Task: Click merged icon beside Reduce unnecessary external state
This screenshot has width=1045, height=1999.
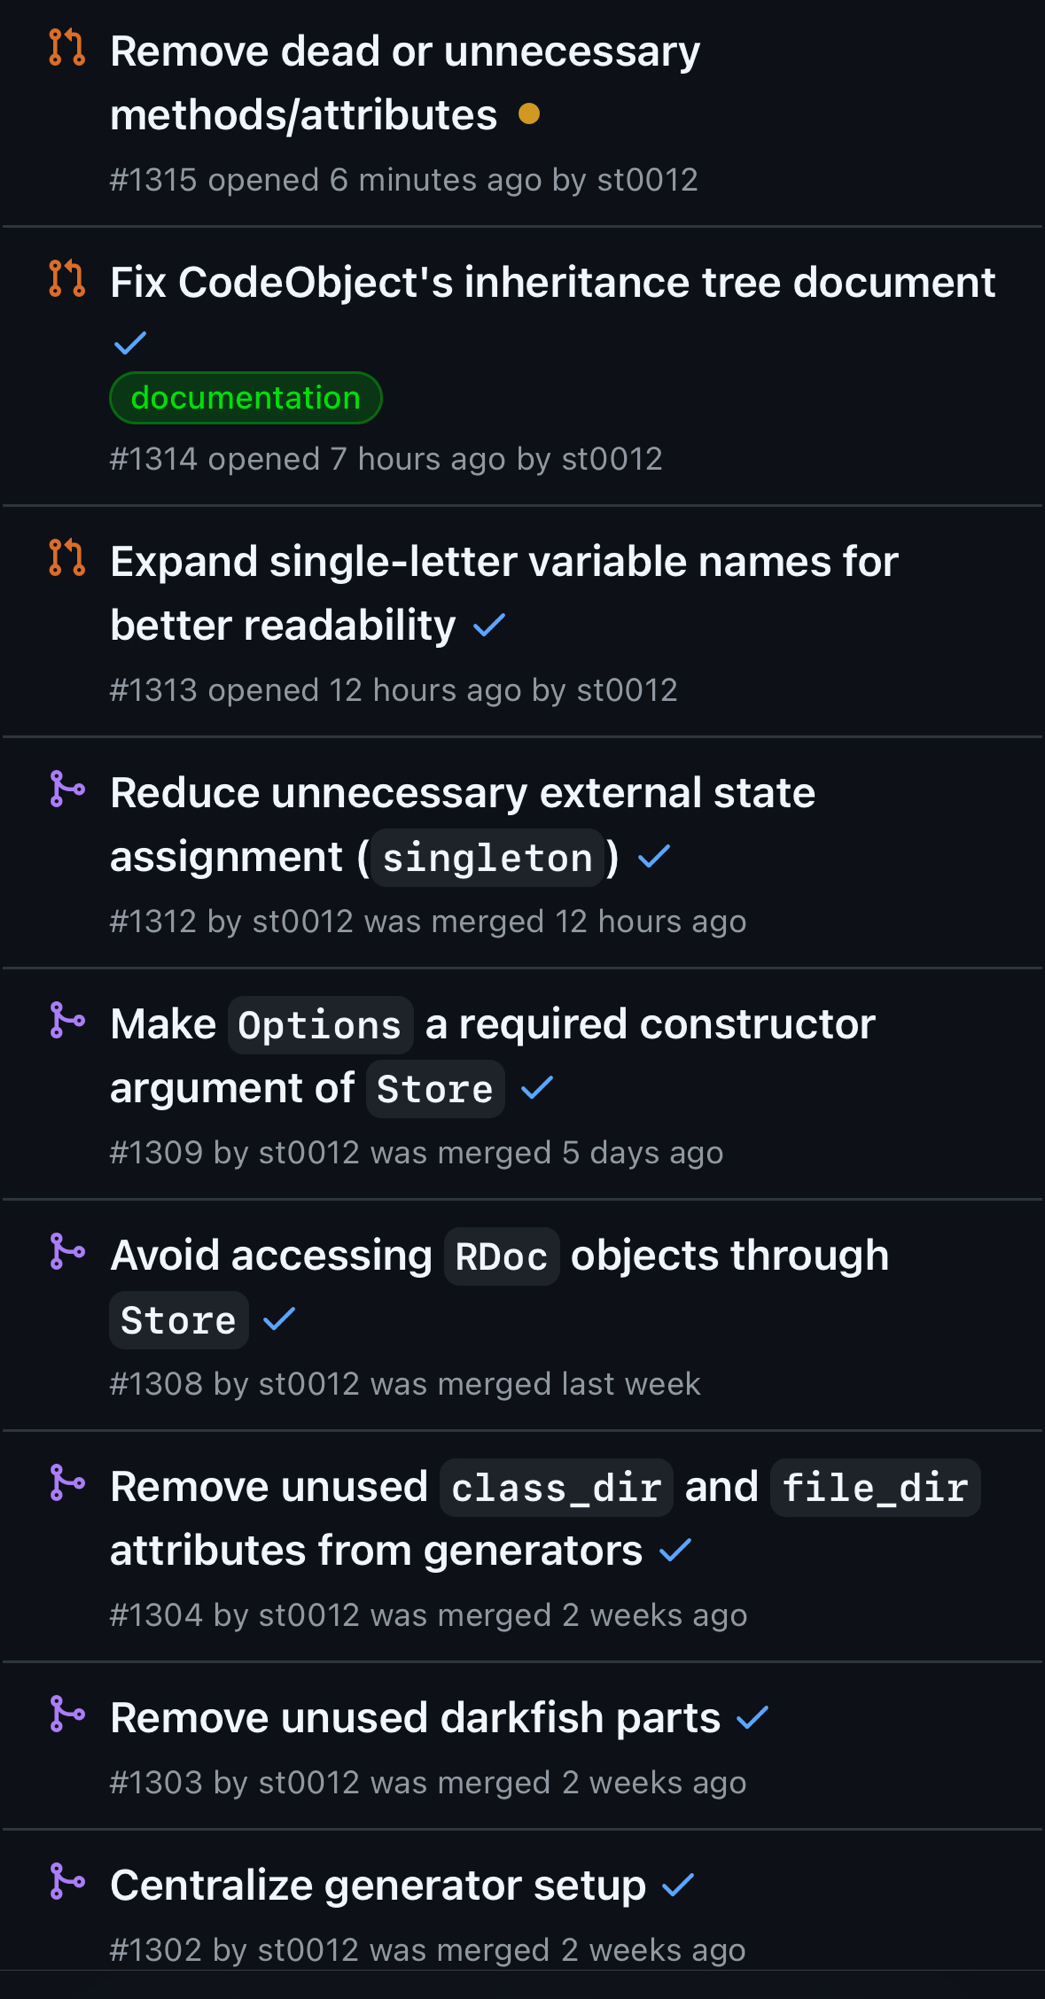Action: coord(67,789)
